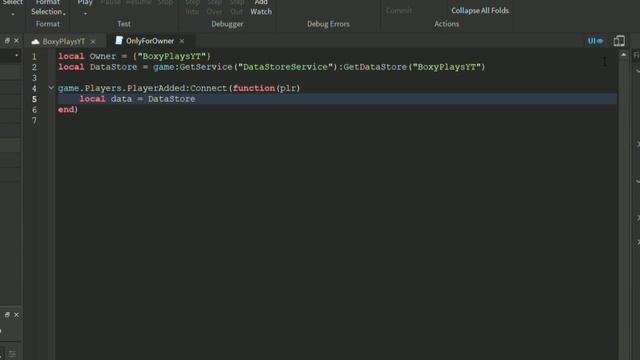Click GetDataStore in the code on line 2
This screenshot has width=640, height=360.
375,67
